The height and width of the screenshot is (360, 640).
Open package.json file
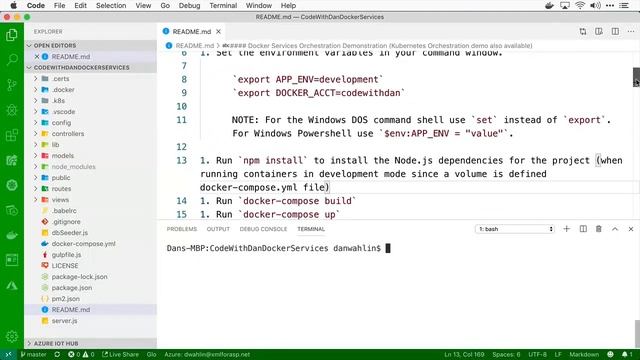(x=71, y=288)
